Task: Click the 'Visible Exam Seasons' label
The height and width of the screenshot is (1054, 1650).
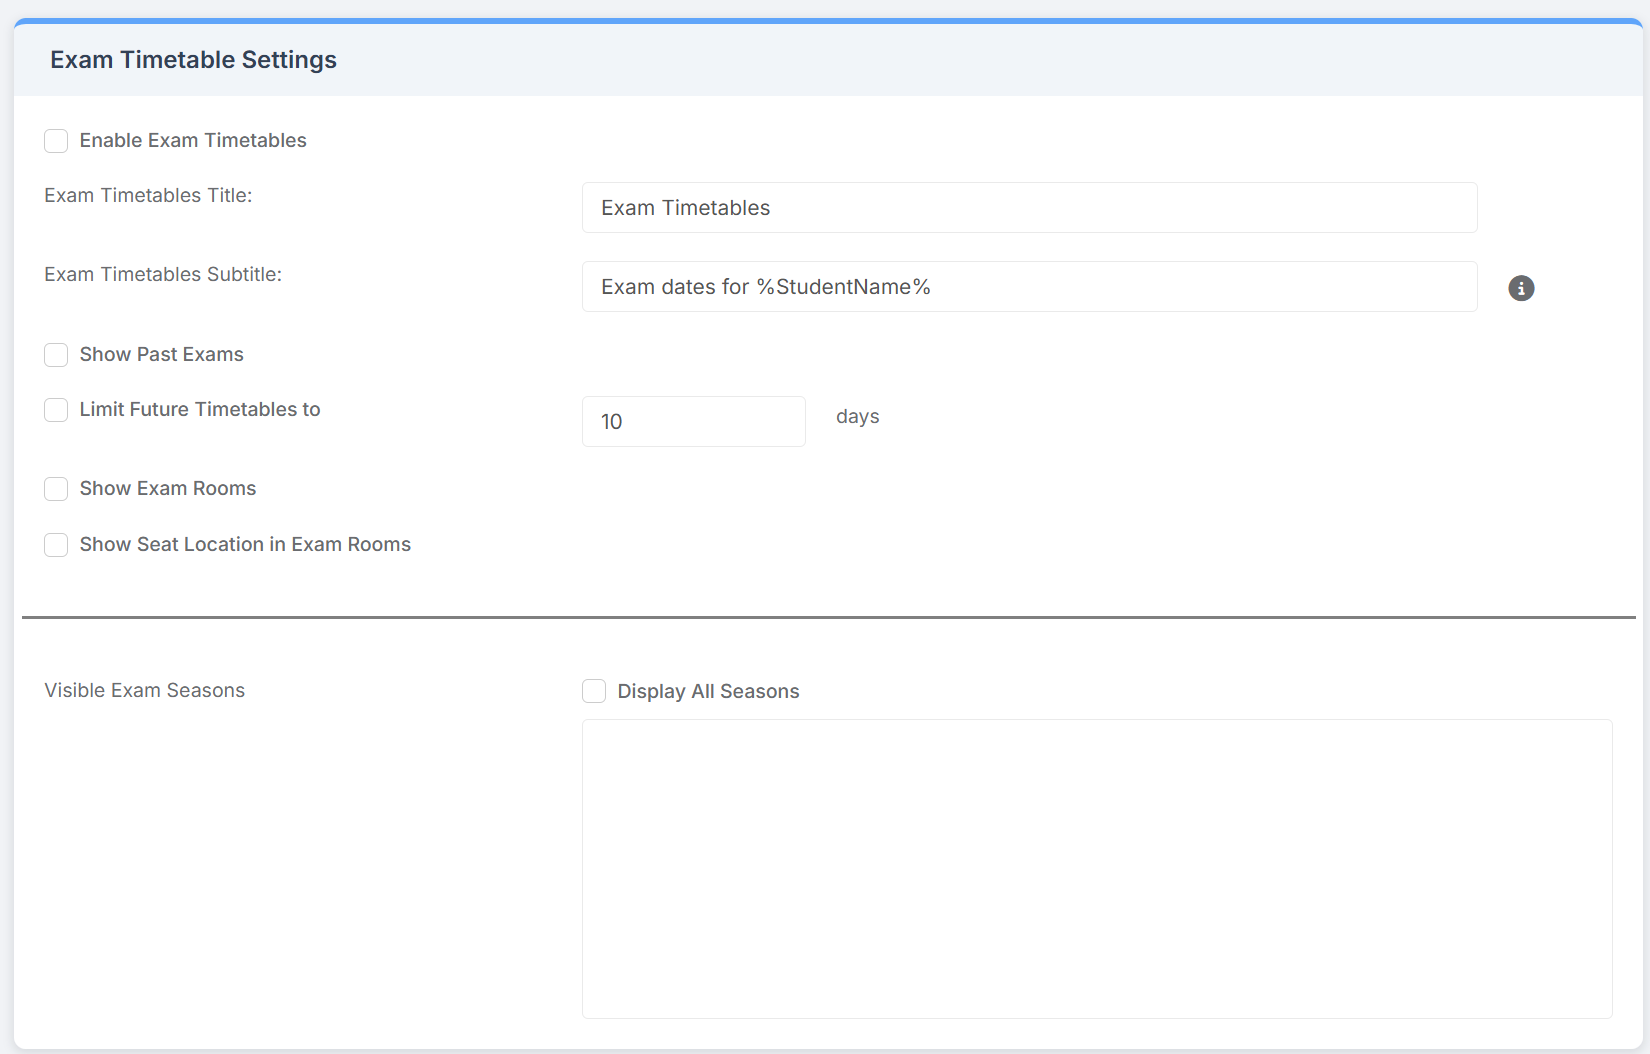Action: point(145,691)
